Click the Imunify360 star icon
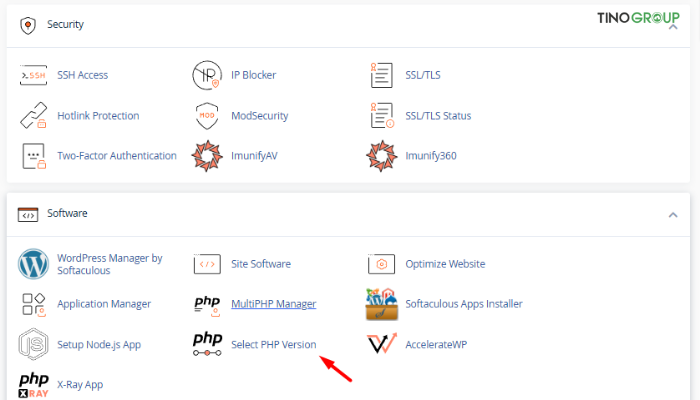The image size is (700, 400). point(381,156)
